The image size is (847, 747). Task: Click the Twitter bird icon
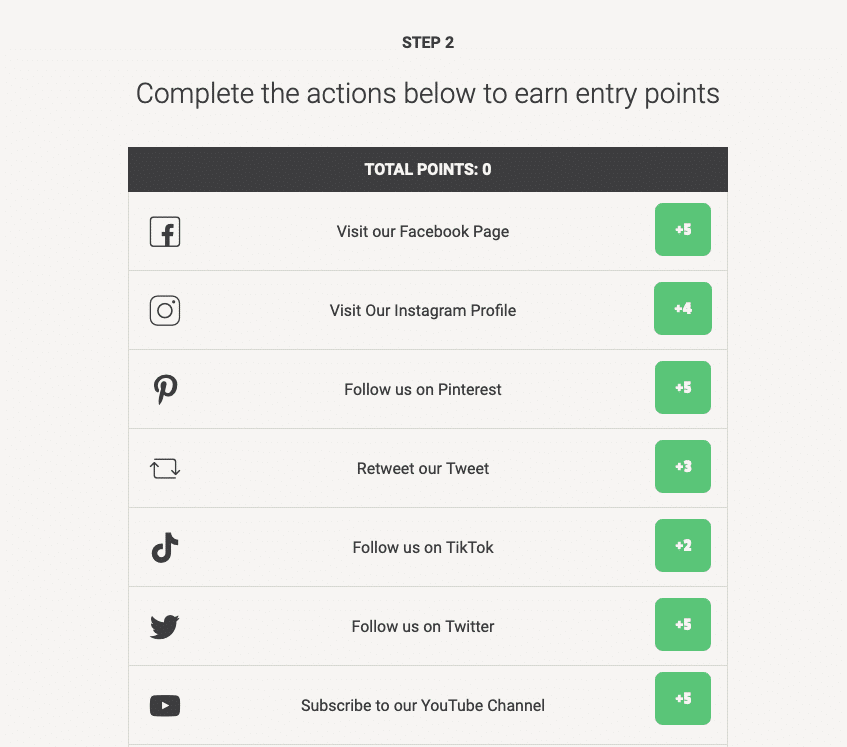(x=165, y=627)
